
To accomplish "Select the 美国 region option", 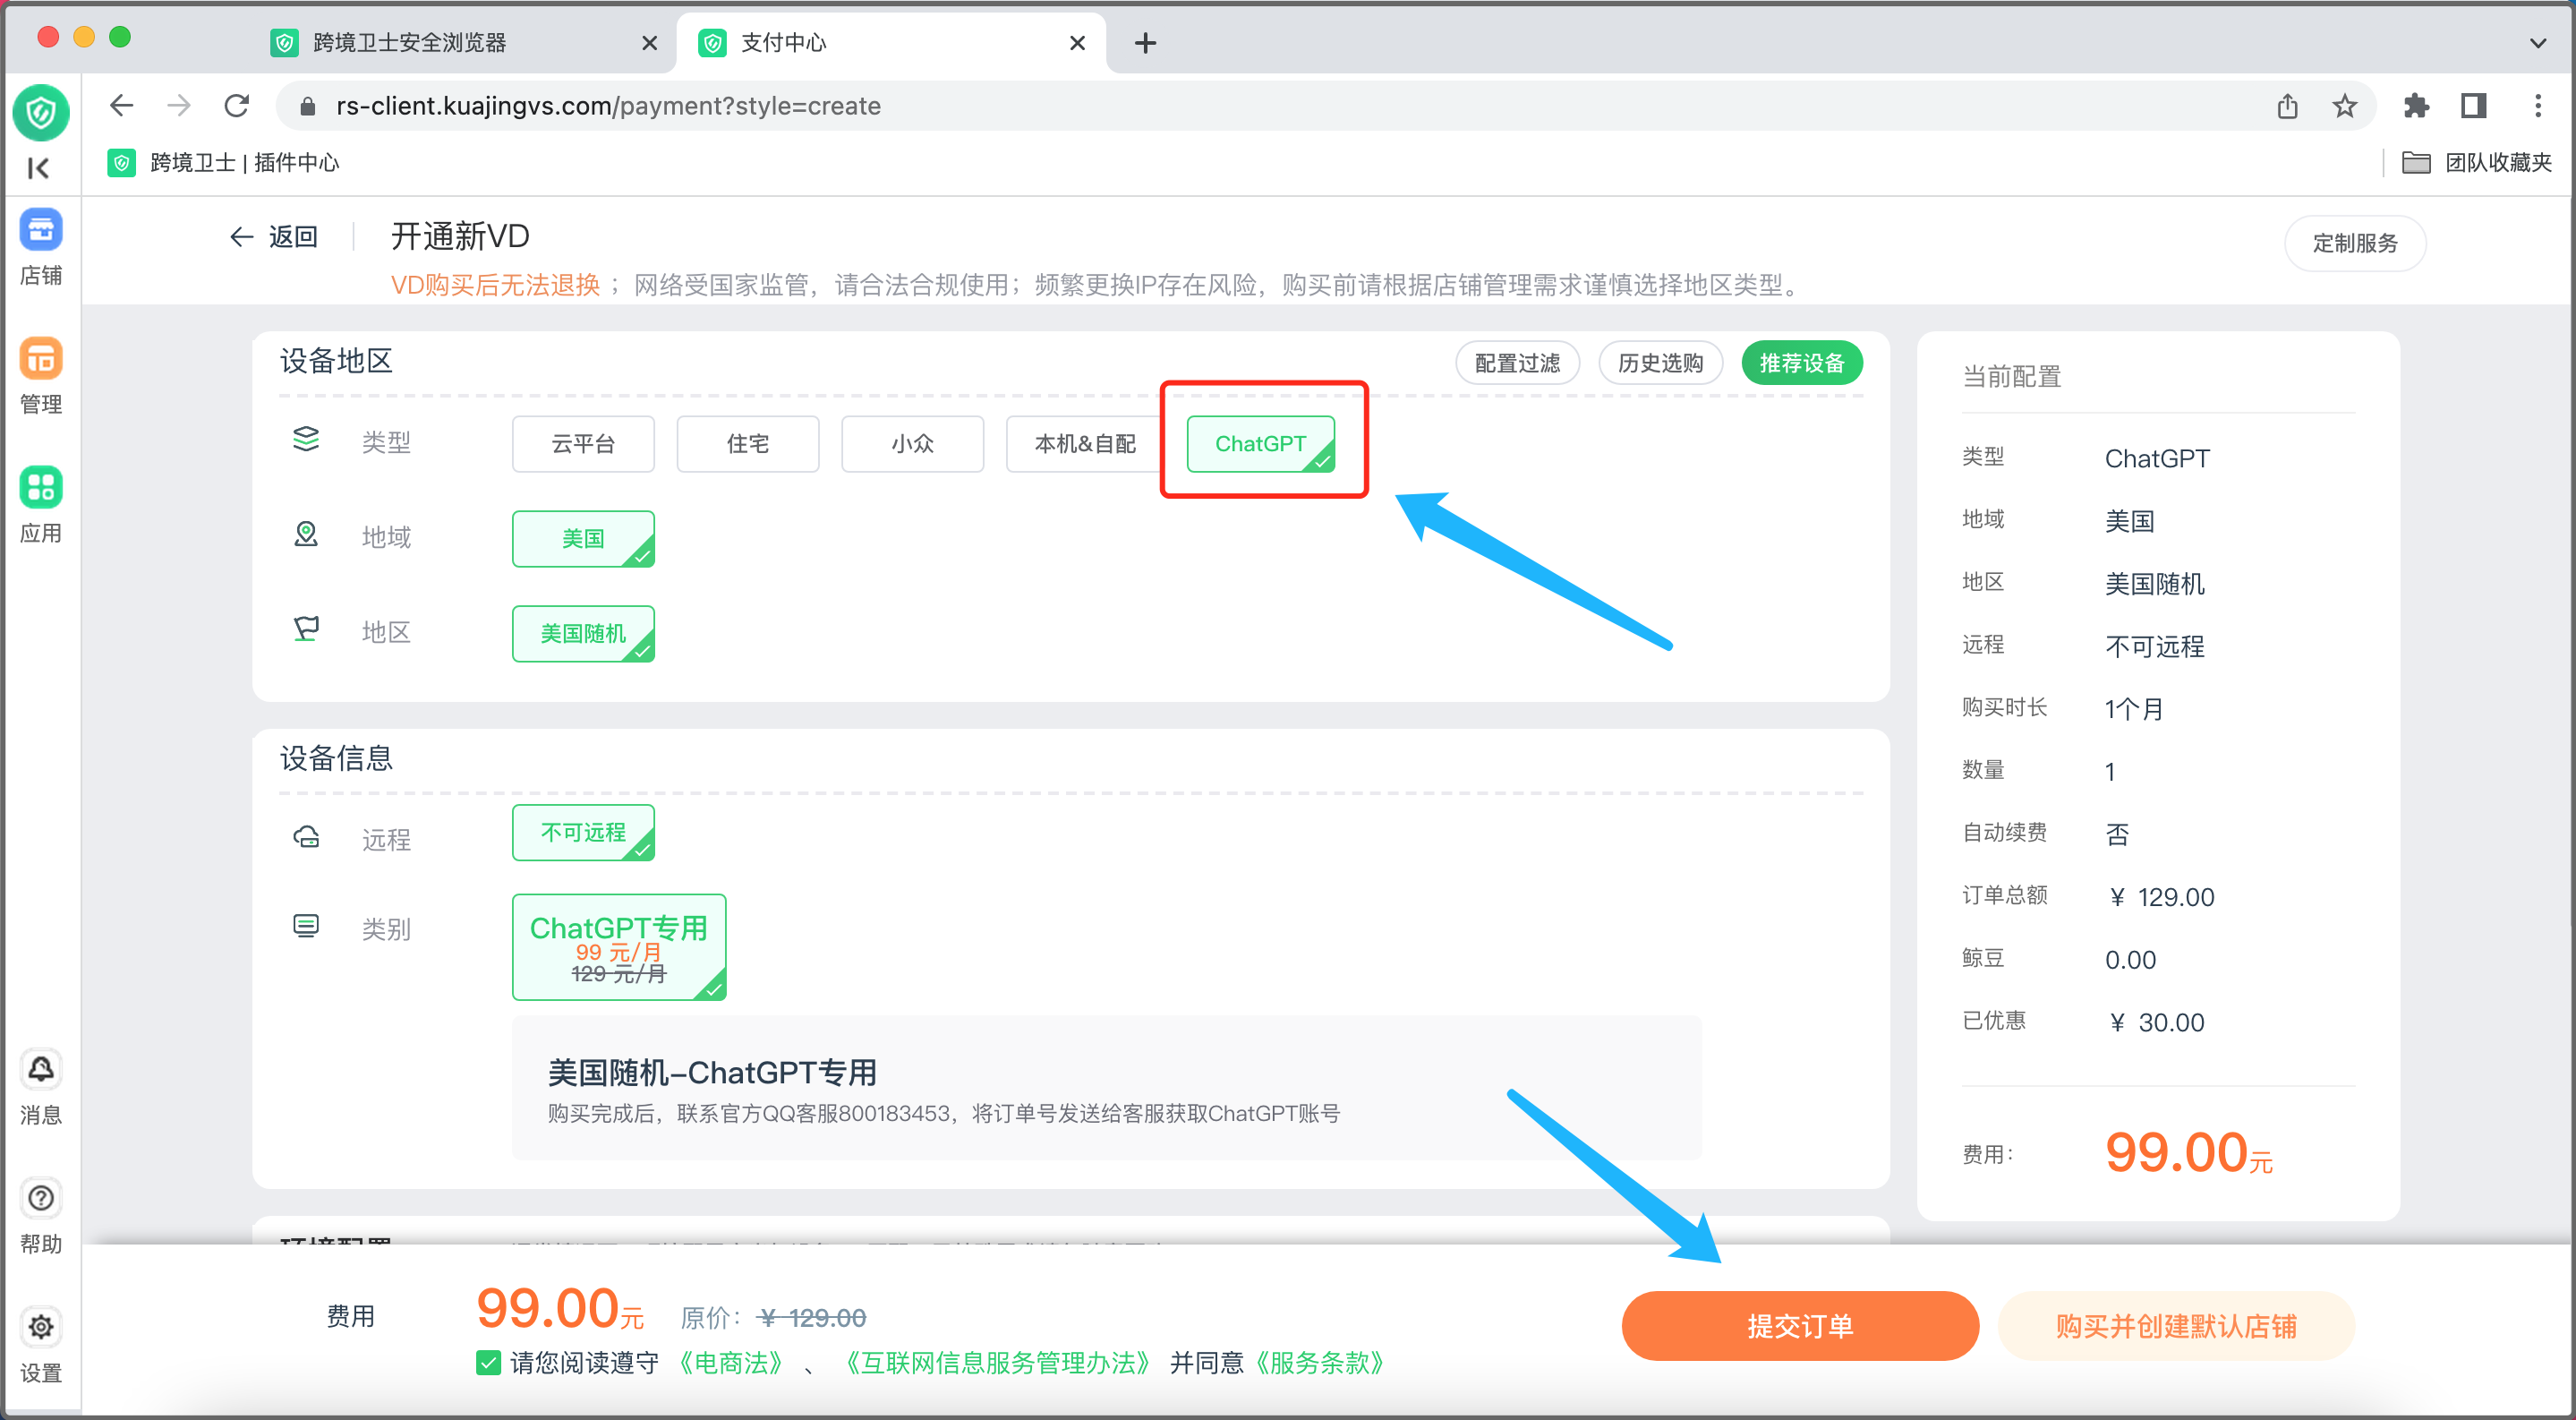I will click(583, 539).
